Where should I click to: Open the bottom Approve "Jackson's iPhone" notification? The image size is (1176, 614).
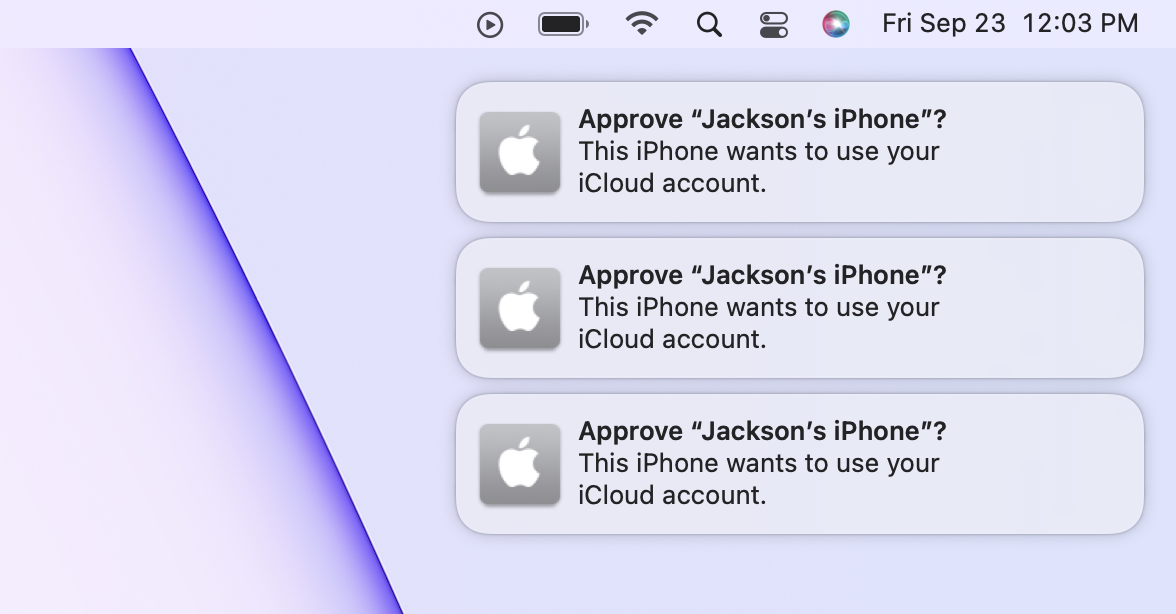(x=800, y=463)
